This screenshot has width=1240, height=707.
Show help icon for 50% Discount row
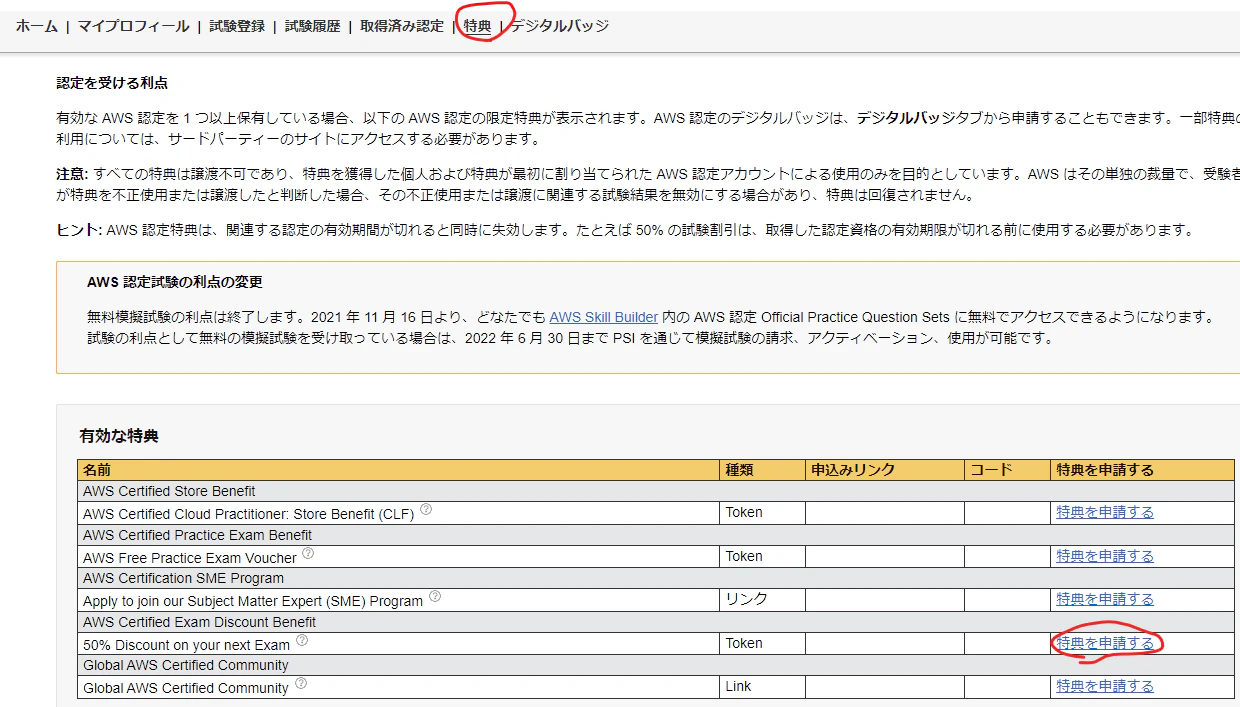point(302,640)
